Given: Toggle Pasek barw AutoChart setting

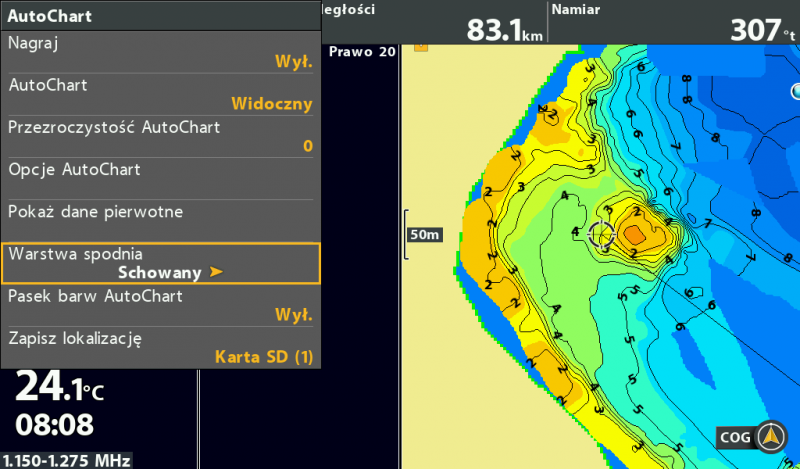Looking at the screenshot, I should coord(160,305).
